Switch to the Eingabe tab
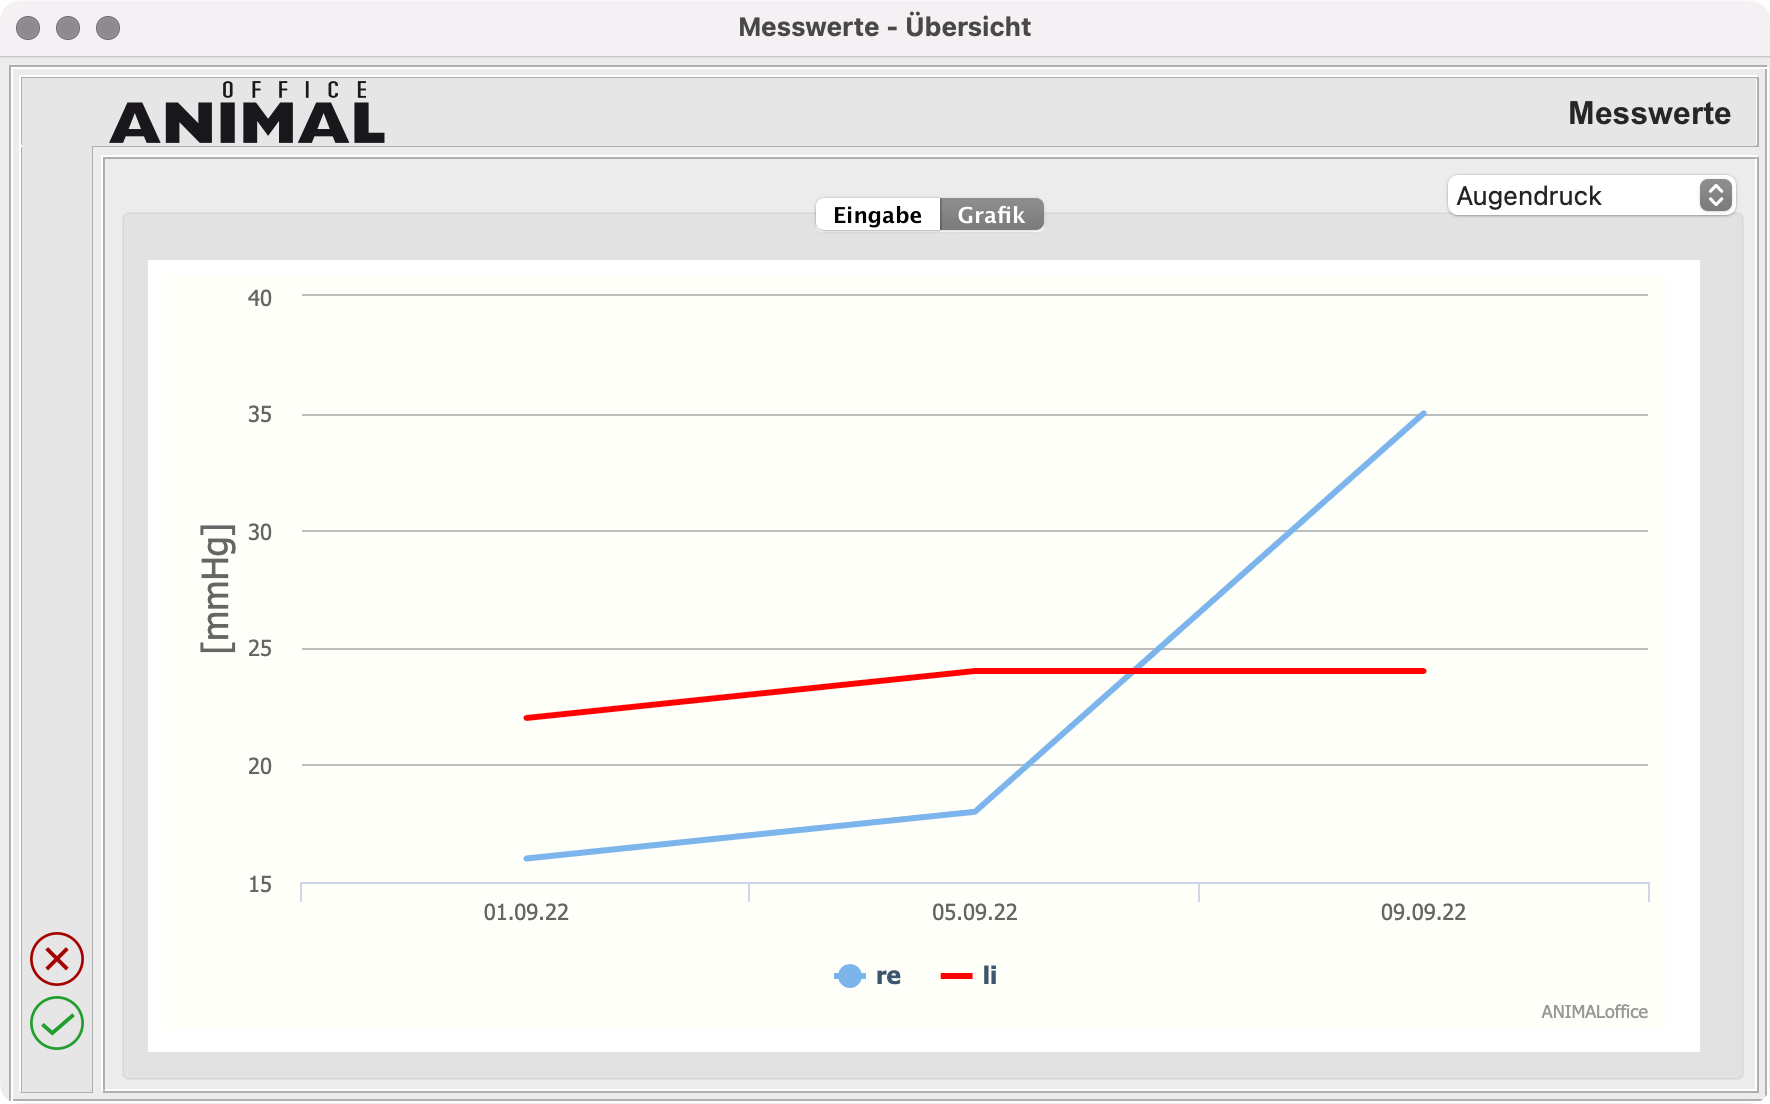 (877, 214)
